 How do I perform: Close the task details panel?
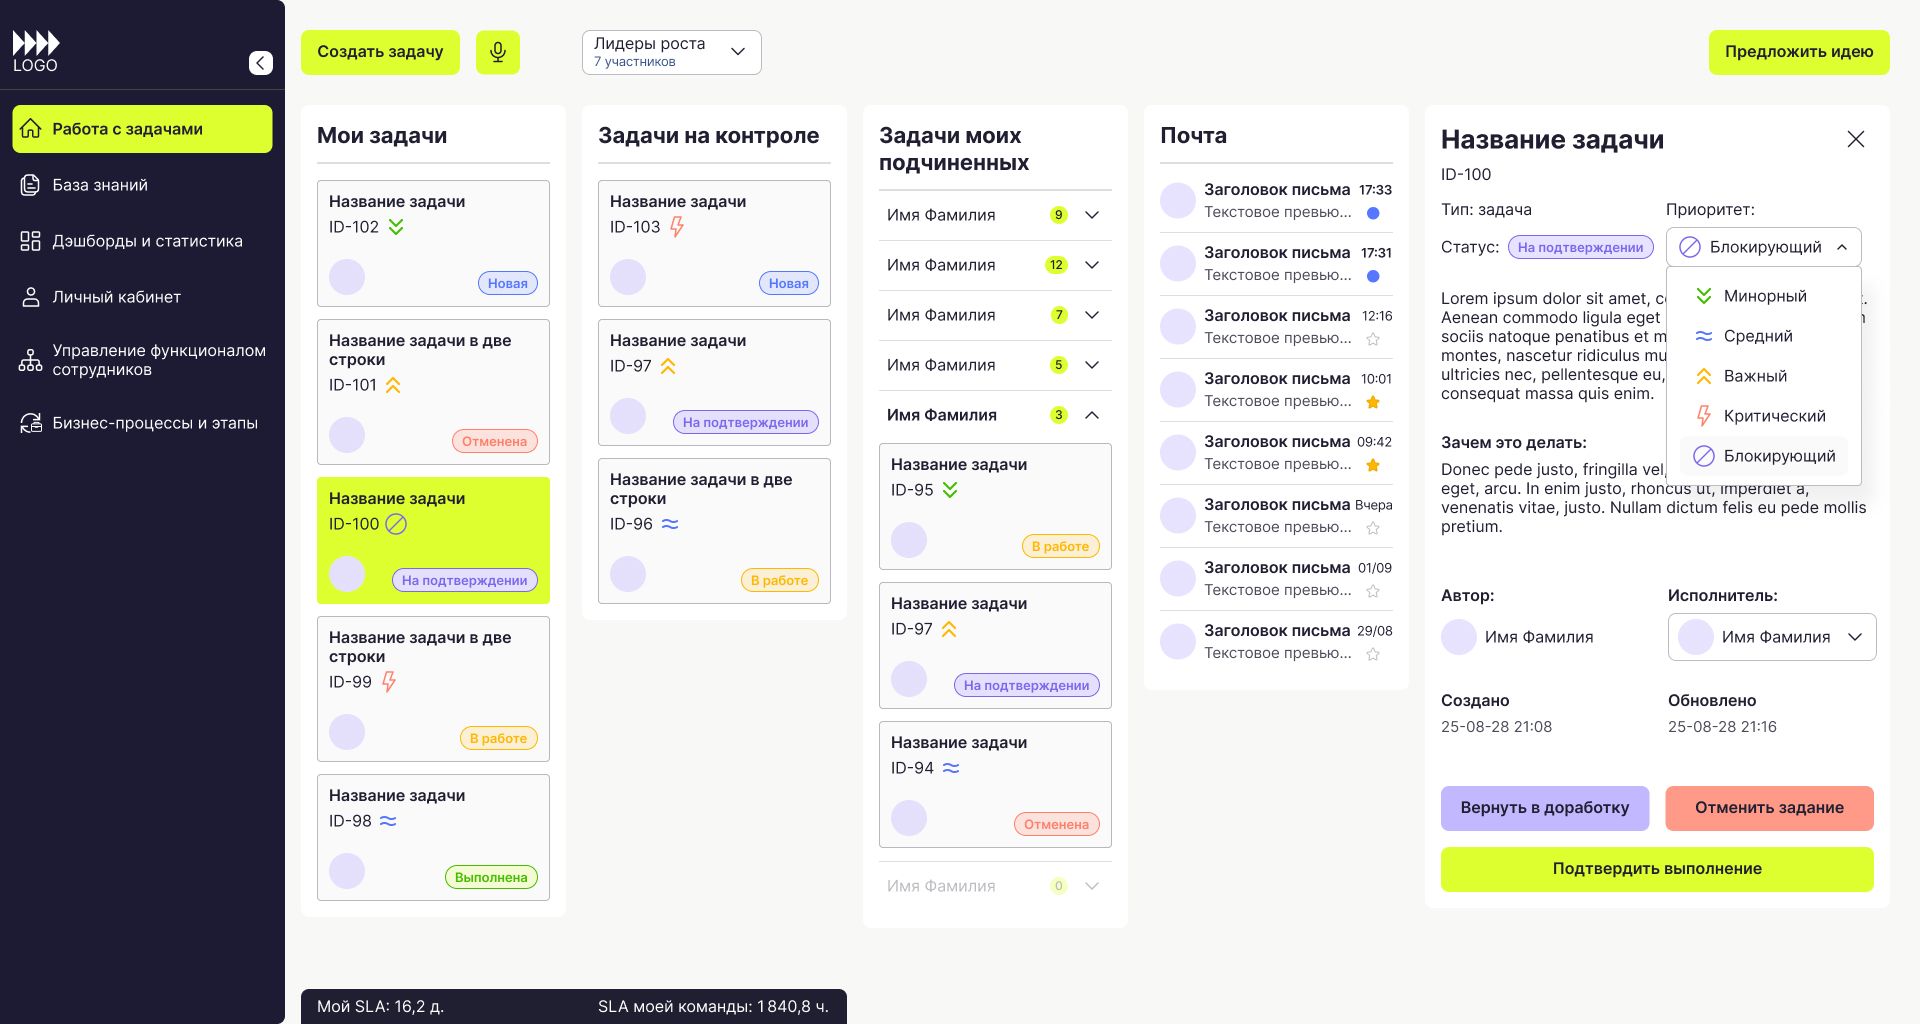pos(1855,139)
